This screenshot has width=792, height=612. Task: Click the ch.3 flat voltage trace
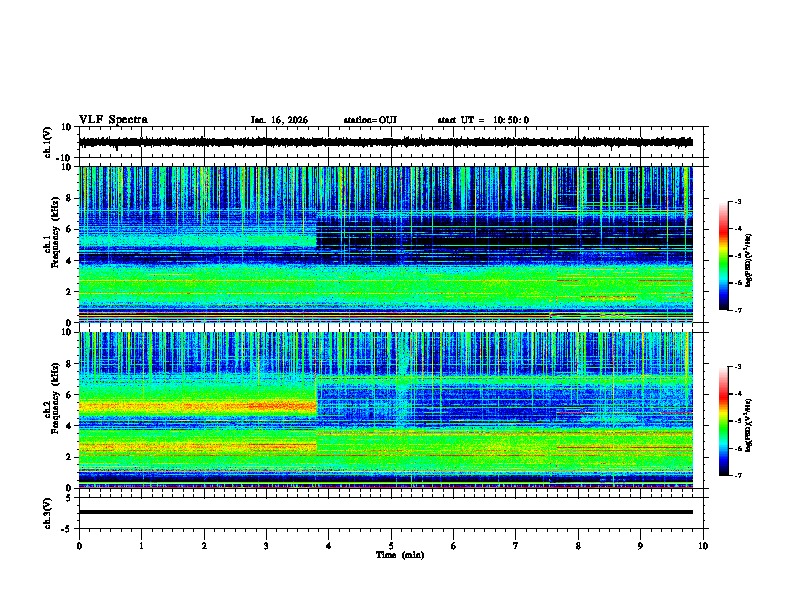[x=386, y=512]
